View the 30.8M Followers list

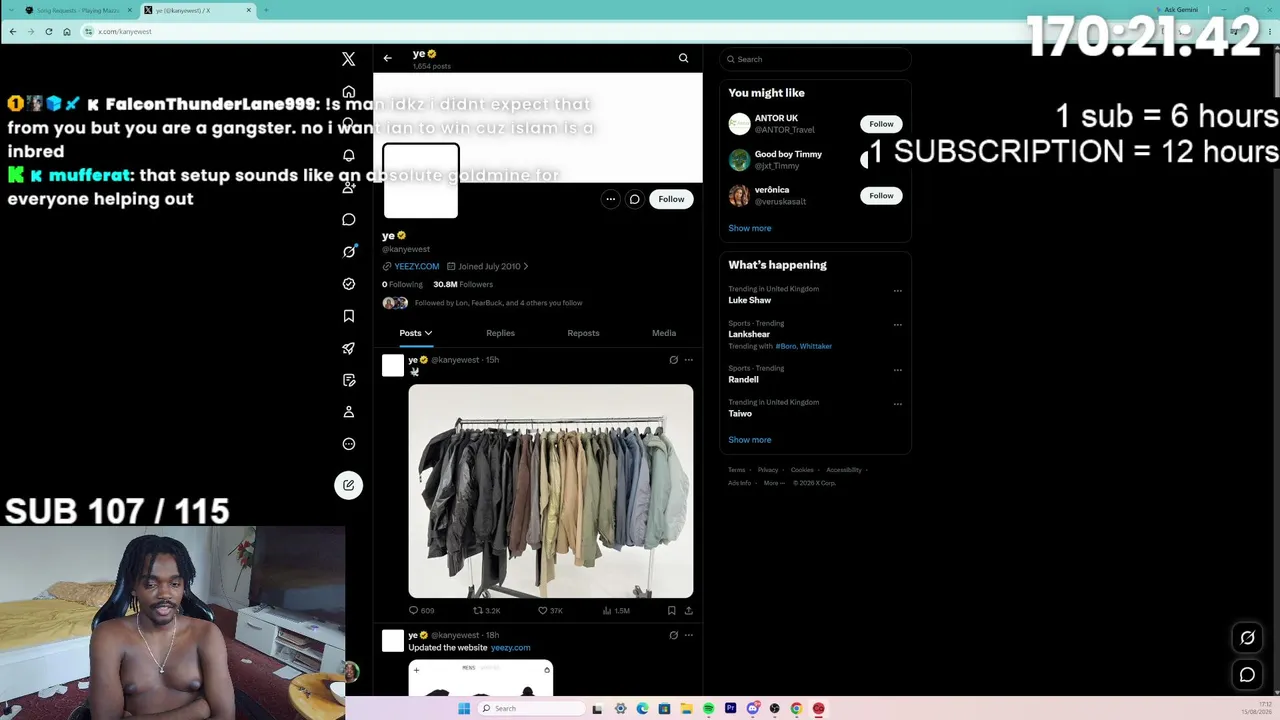[x=463, y=284]
